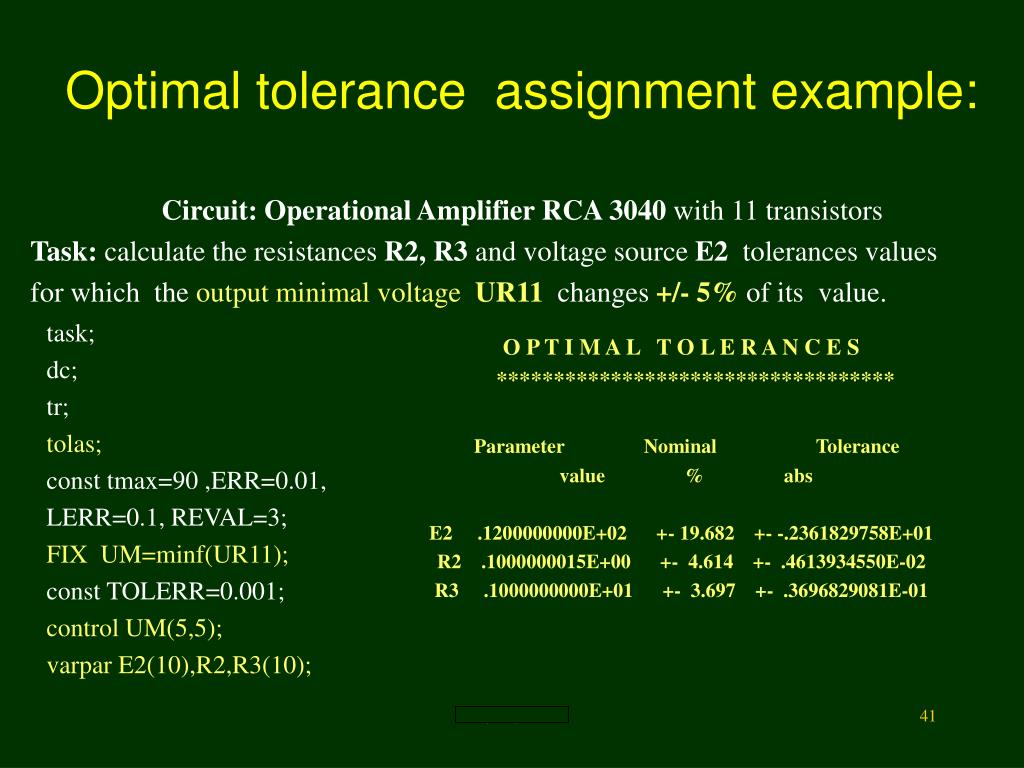Click nominal value '.1200000000E+02'

pos(552,534)
